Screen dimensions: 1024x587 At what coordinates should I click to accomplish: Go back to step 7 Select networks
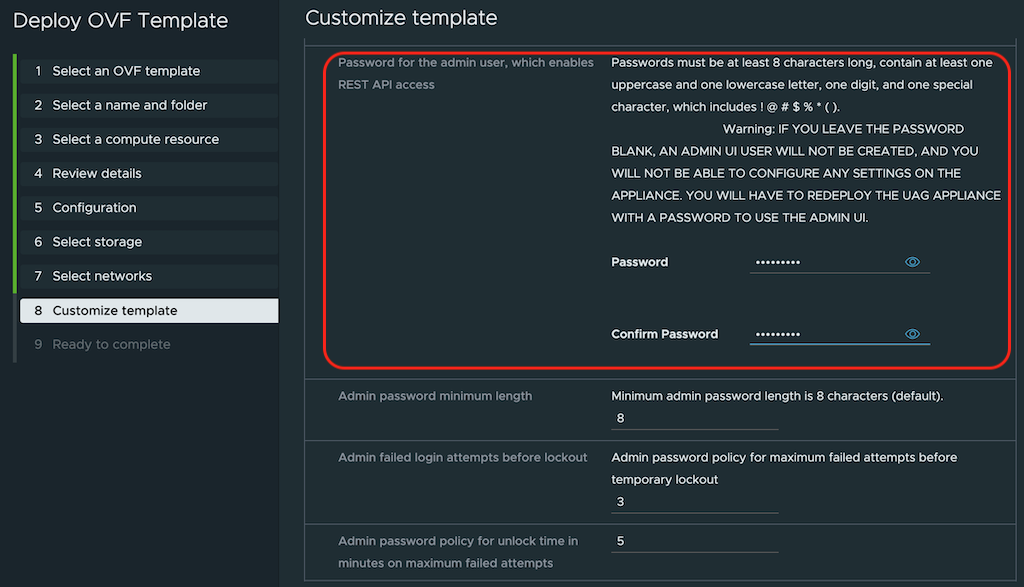point(101,276)
